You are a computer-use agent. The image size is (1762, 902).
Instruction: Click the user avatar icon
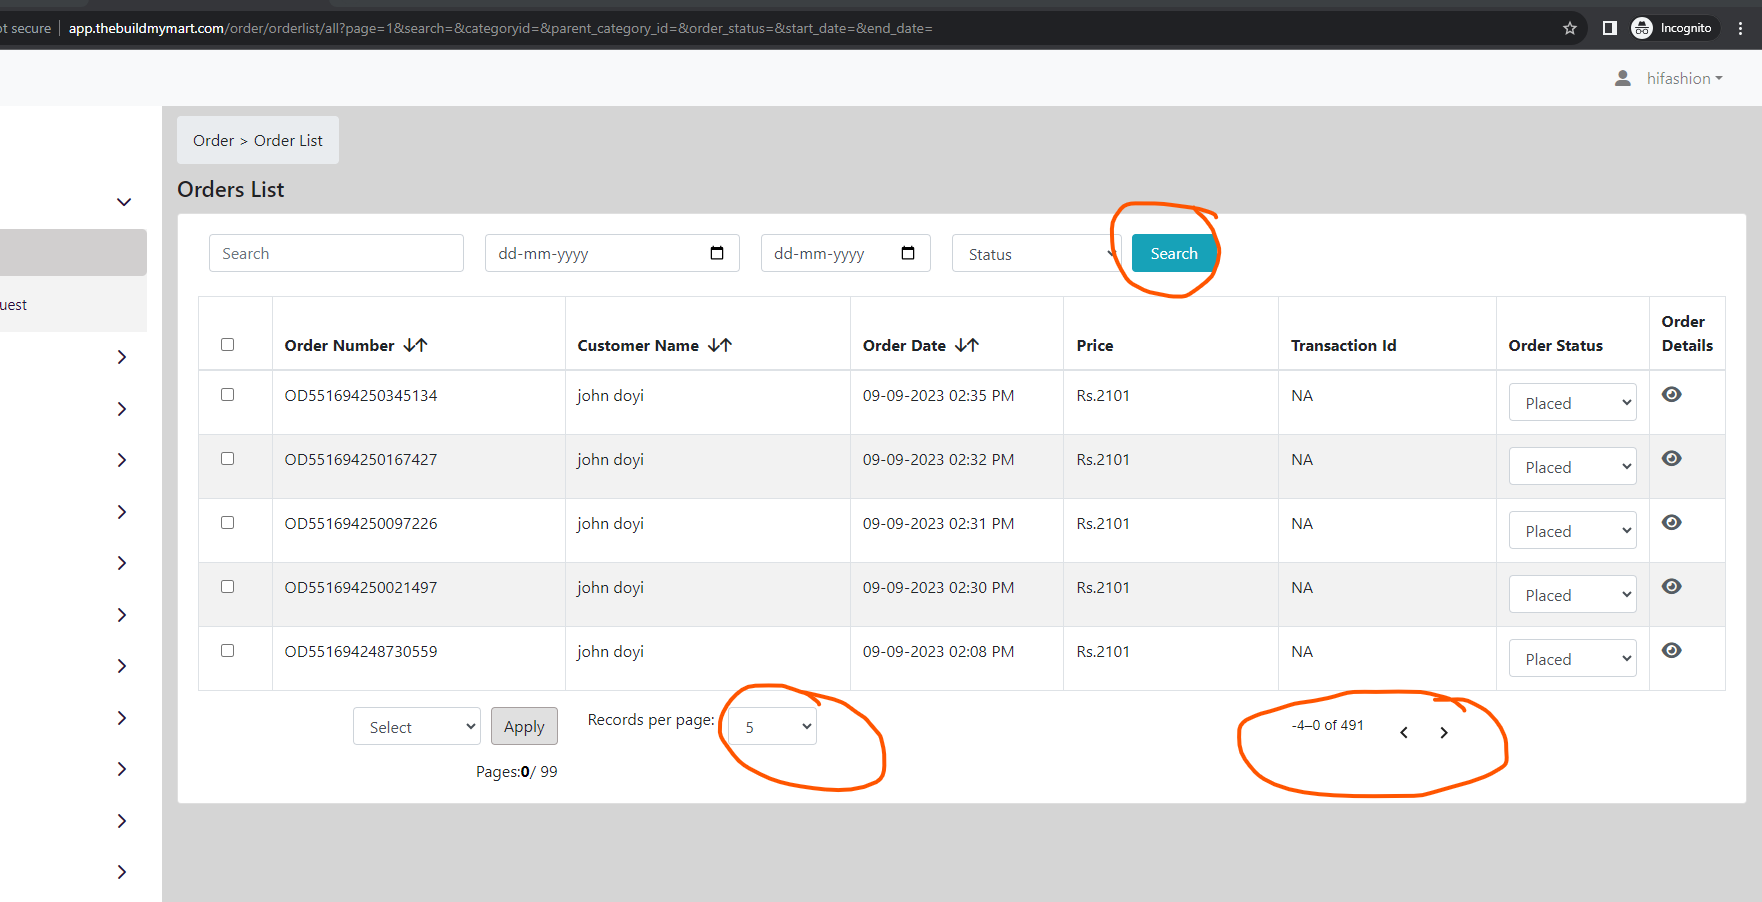point(1623,78)
